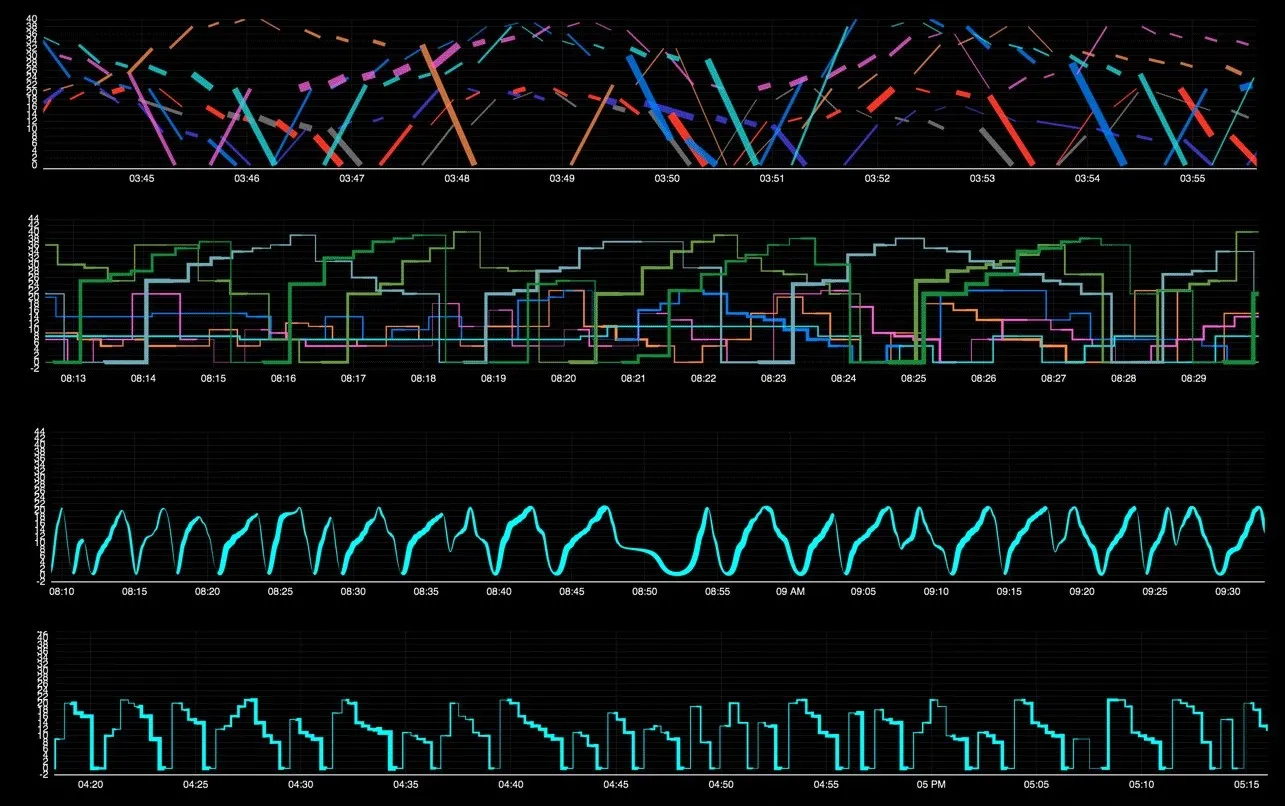Click the 03:45 time axis label

click(x=142, y=179)
